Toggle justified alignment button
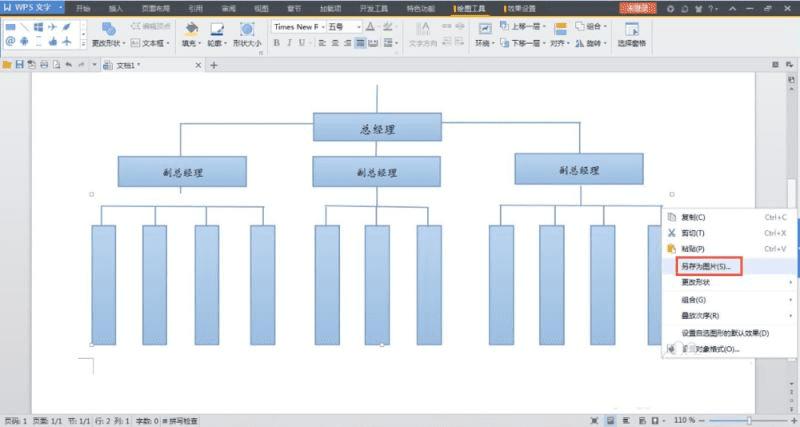 click(360, 43)
